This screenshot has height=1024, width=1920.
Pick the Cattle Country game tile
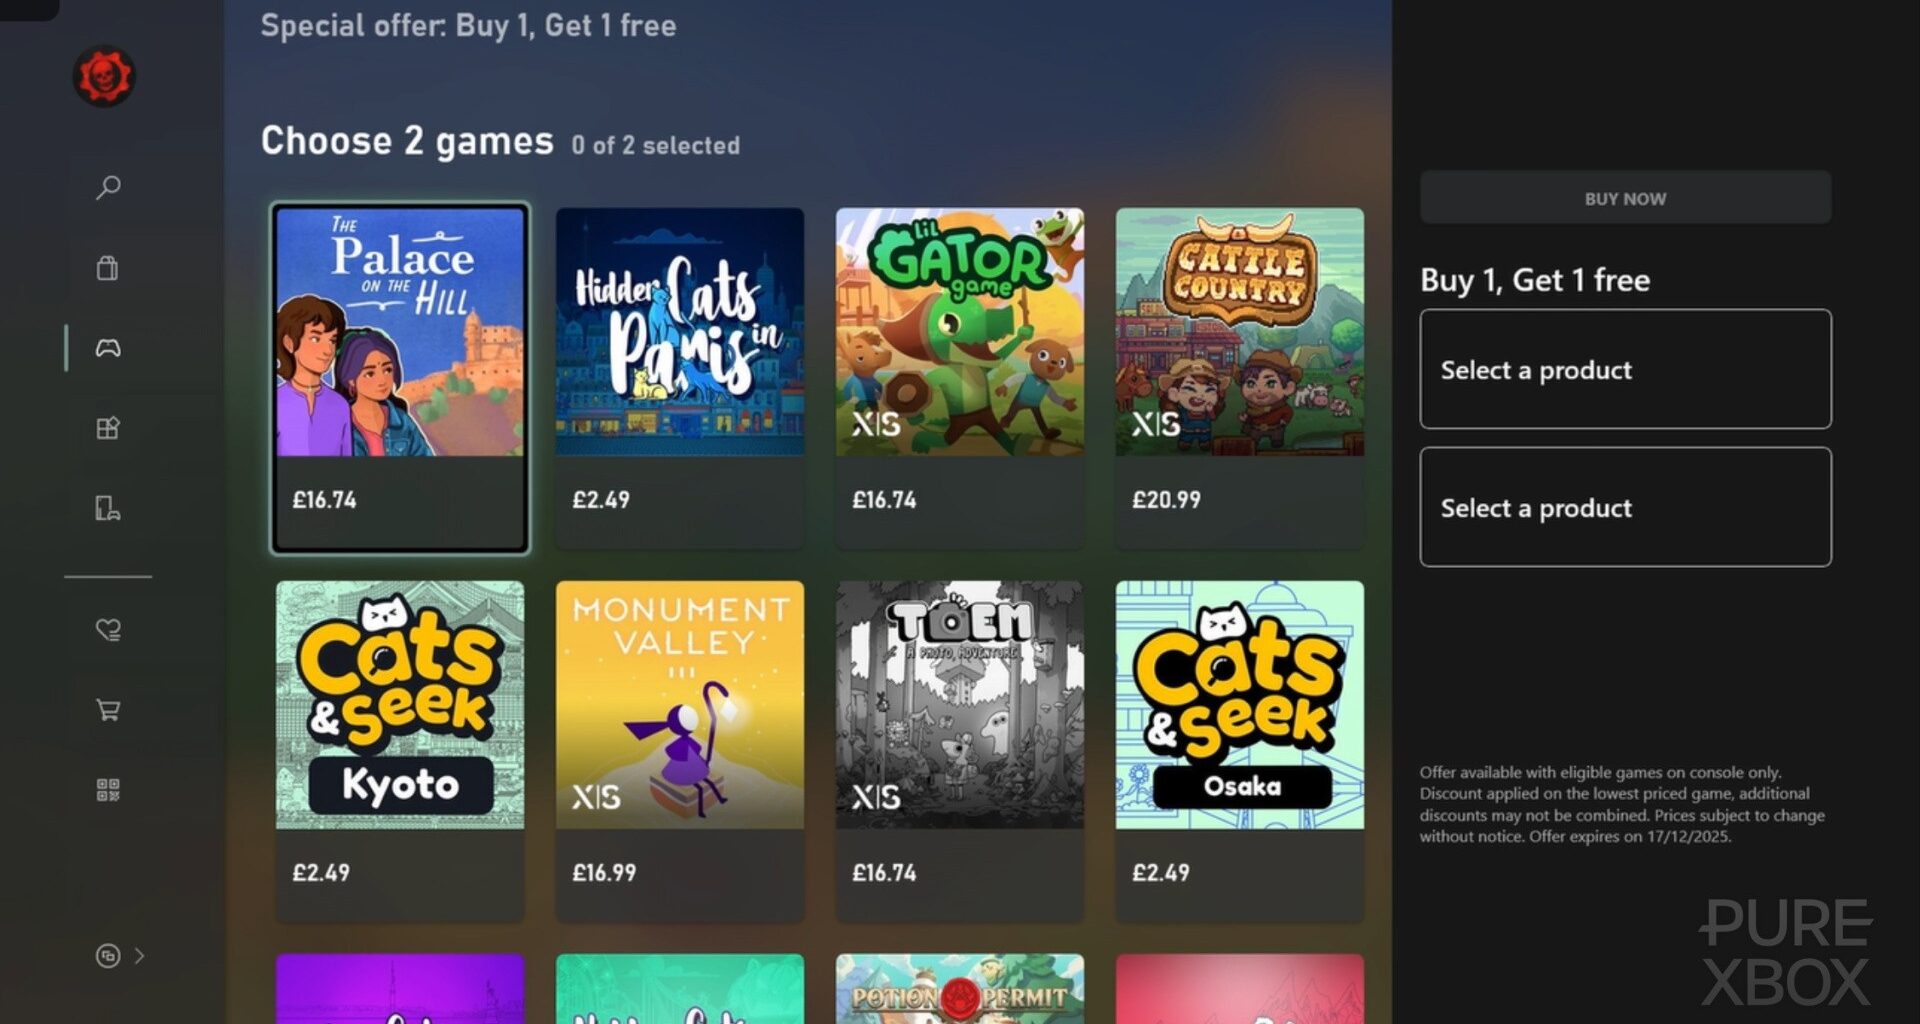[1240, 378]
